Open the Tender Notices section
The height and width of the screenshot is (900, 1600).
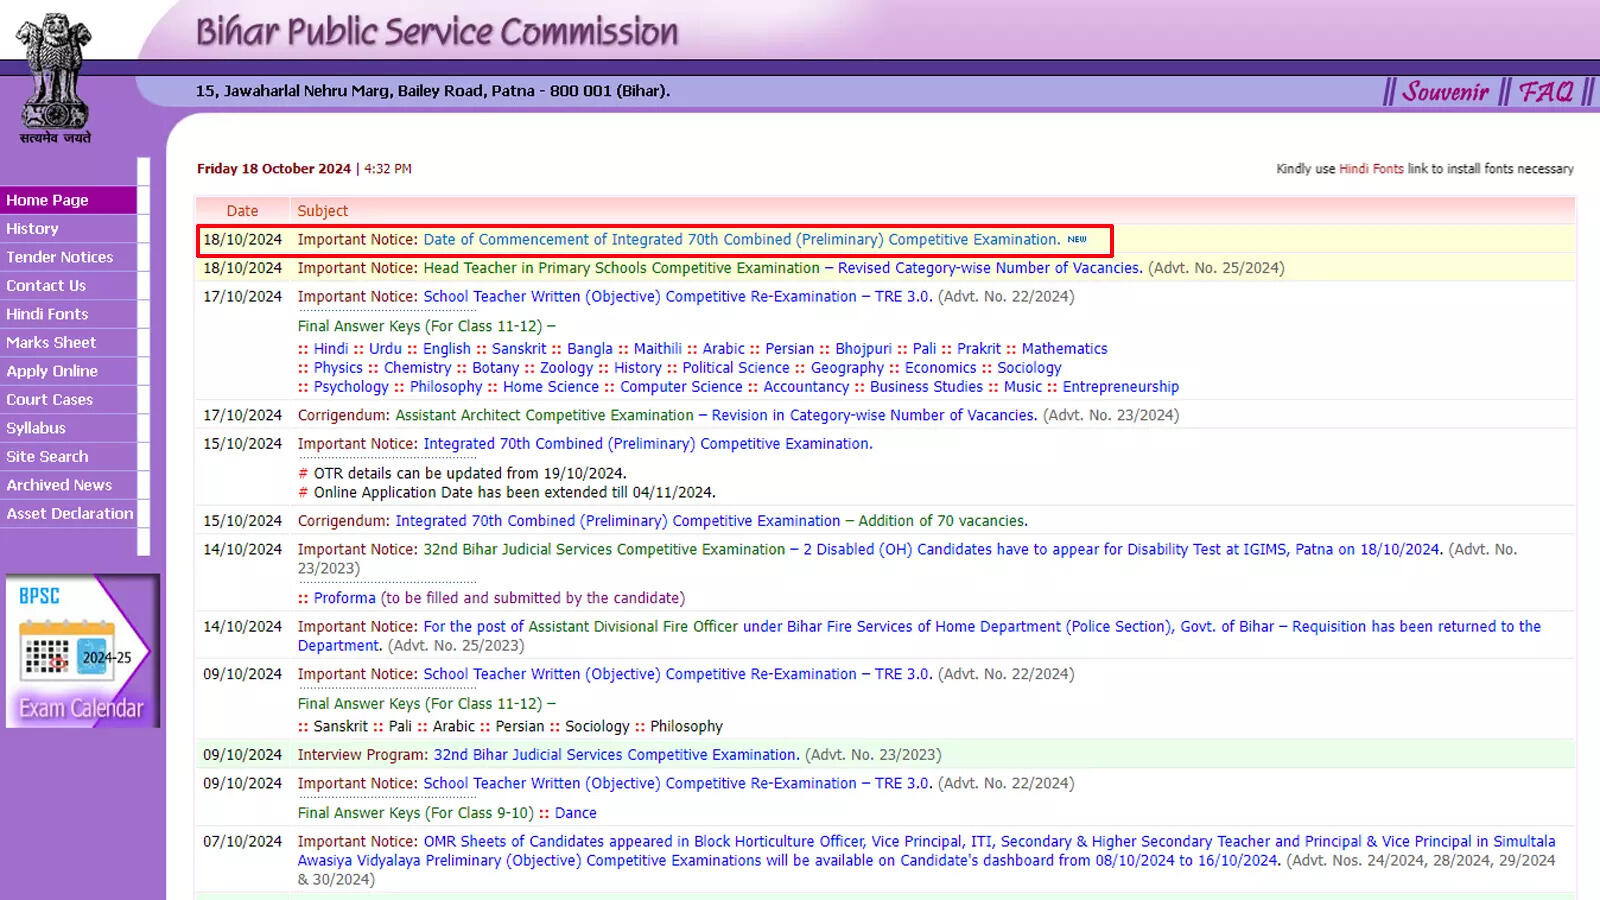pos(59,257)
